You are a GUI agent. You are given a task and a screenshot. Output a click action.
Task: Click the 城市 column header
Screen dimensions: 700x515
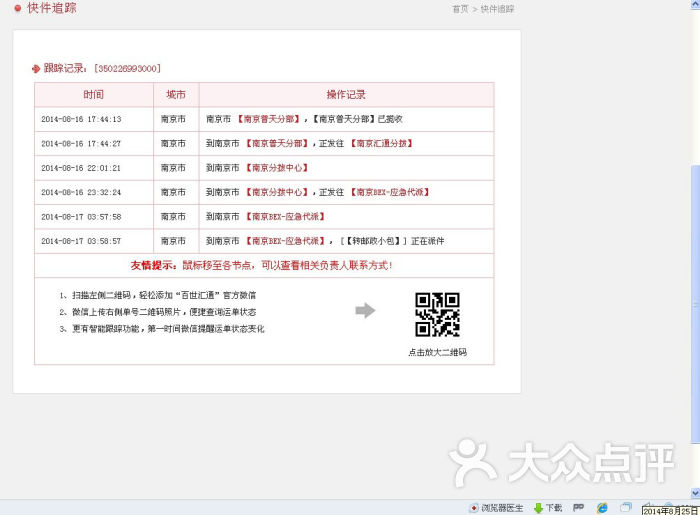176,95
